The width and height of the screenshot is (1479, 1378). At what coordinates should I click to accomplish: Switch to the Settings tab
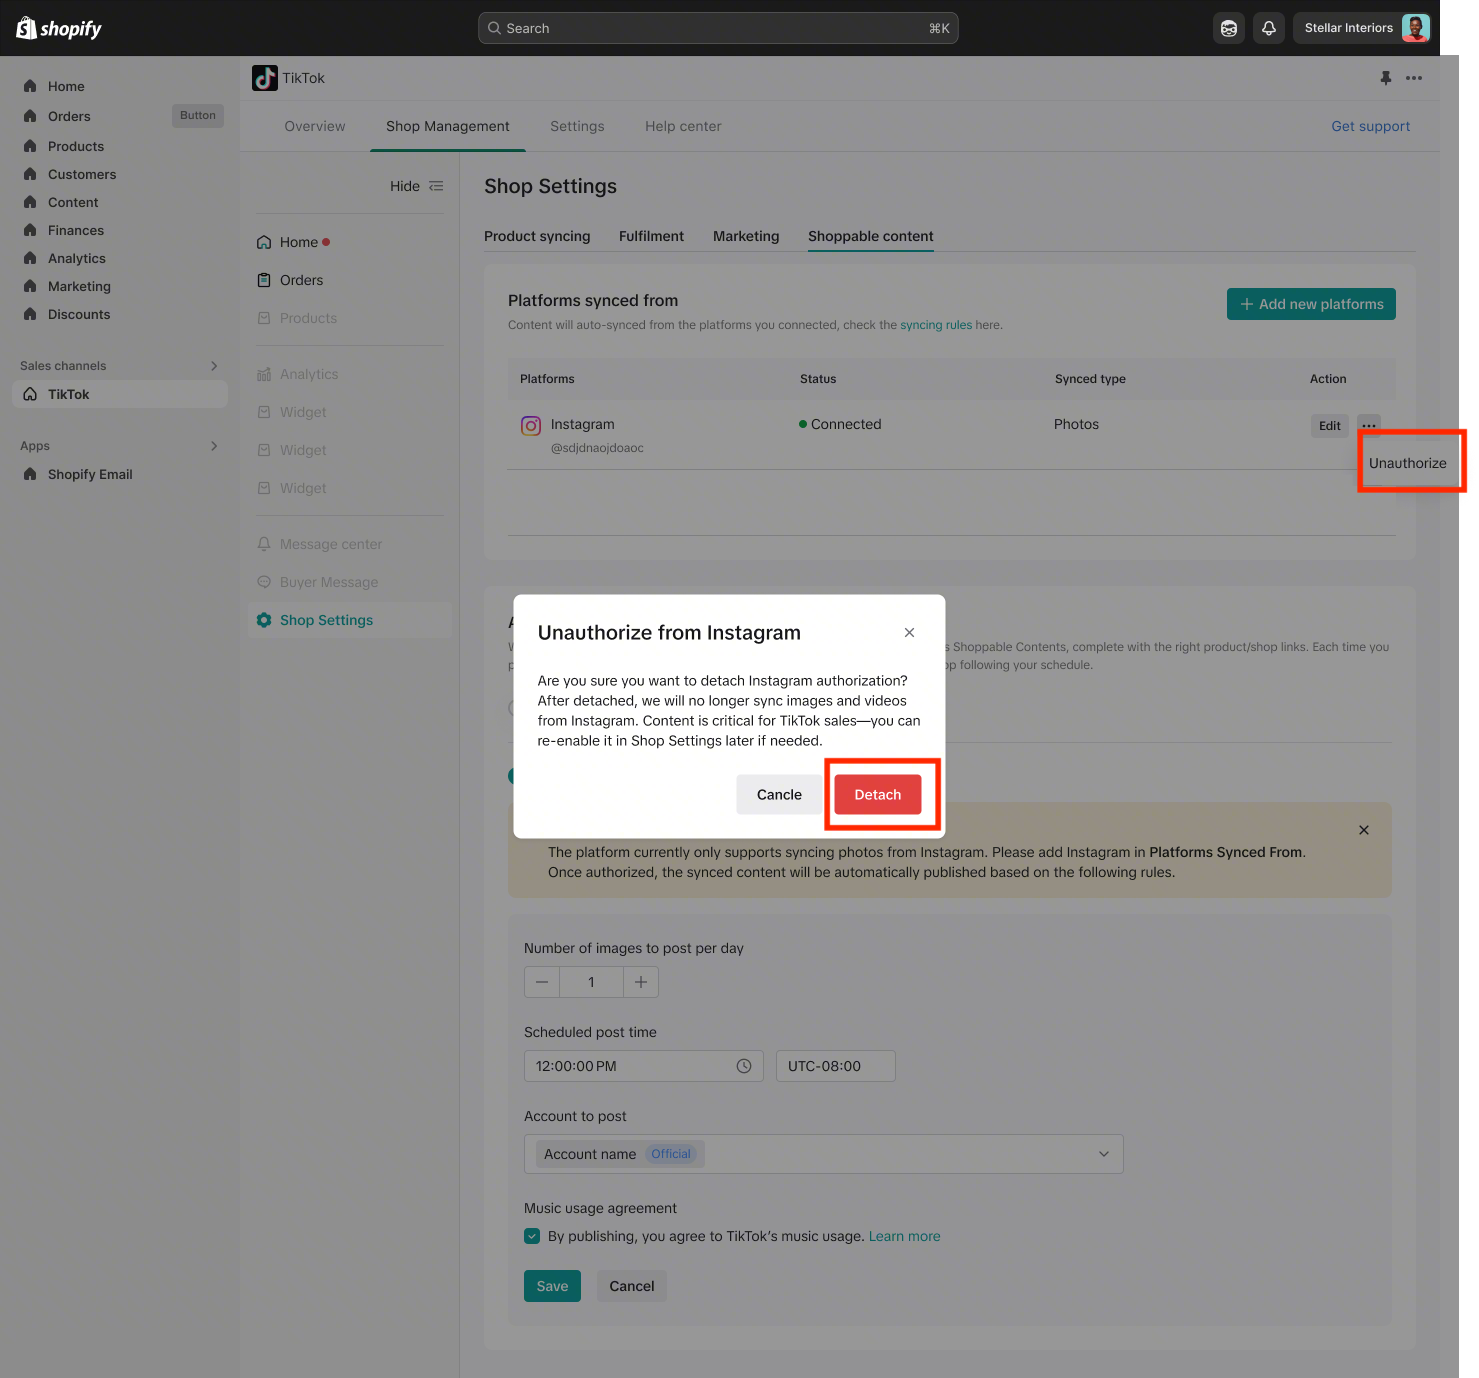point(577,126)
